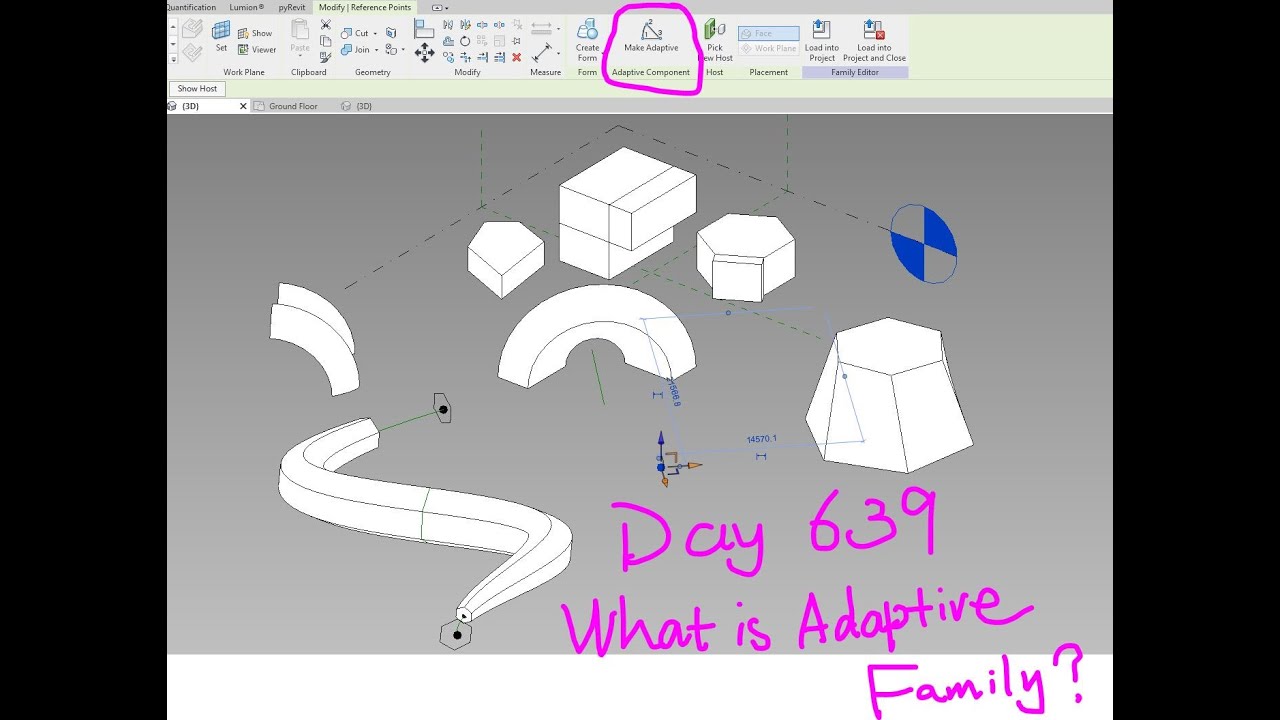1280x720 pixels.
Task: Click the Aligned Dimension tool
Action: click(x=542, y=53)
